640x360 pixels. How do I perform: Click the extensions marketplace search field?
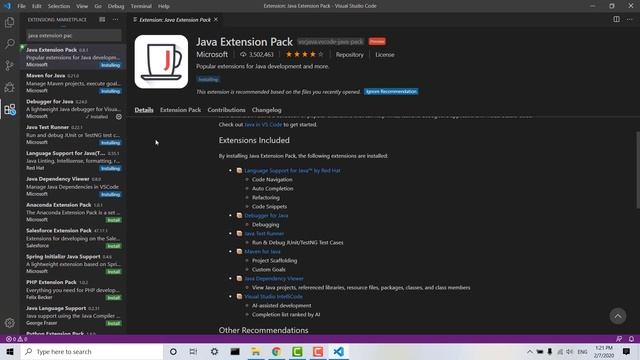click(74, 36)
